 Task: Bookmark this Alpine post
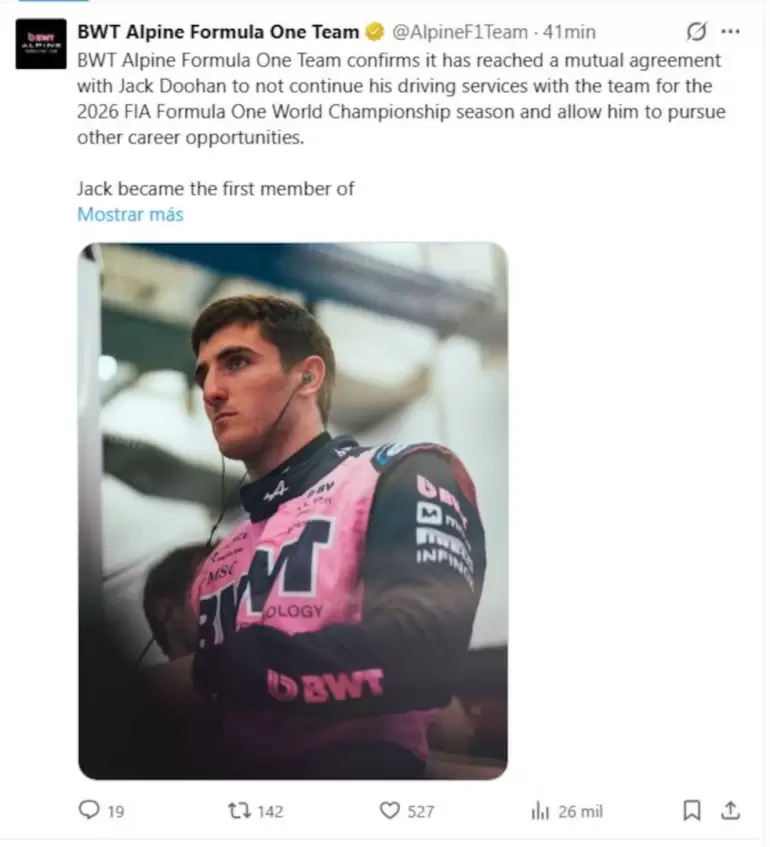coord(691,810)
